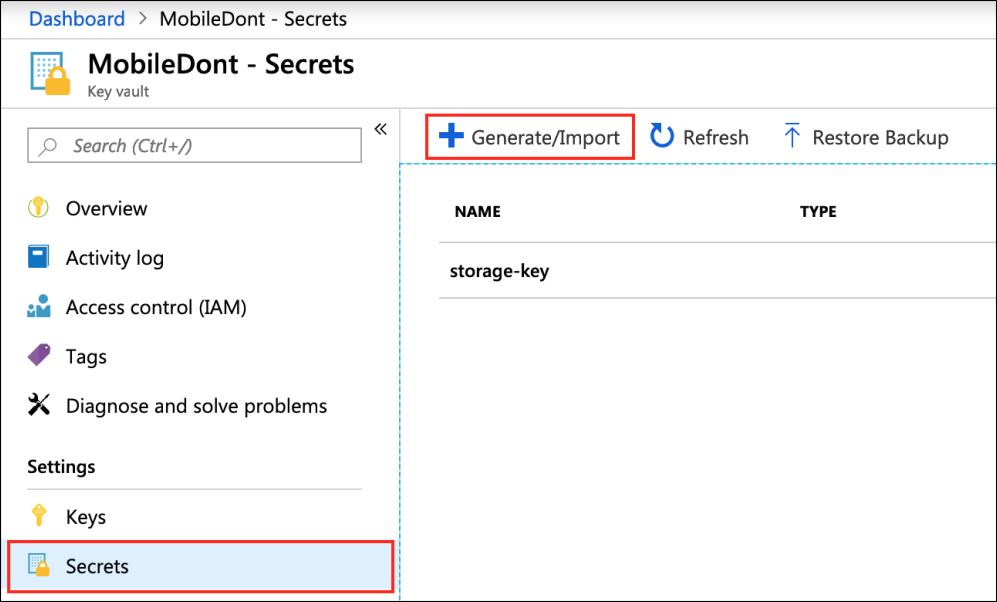This screenshot has width=997, height=602.
Task: Click the Overview key icon
Action: click(38, 208)
